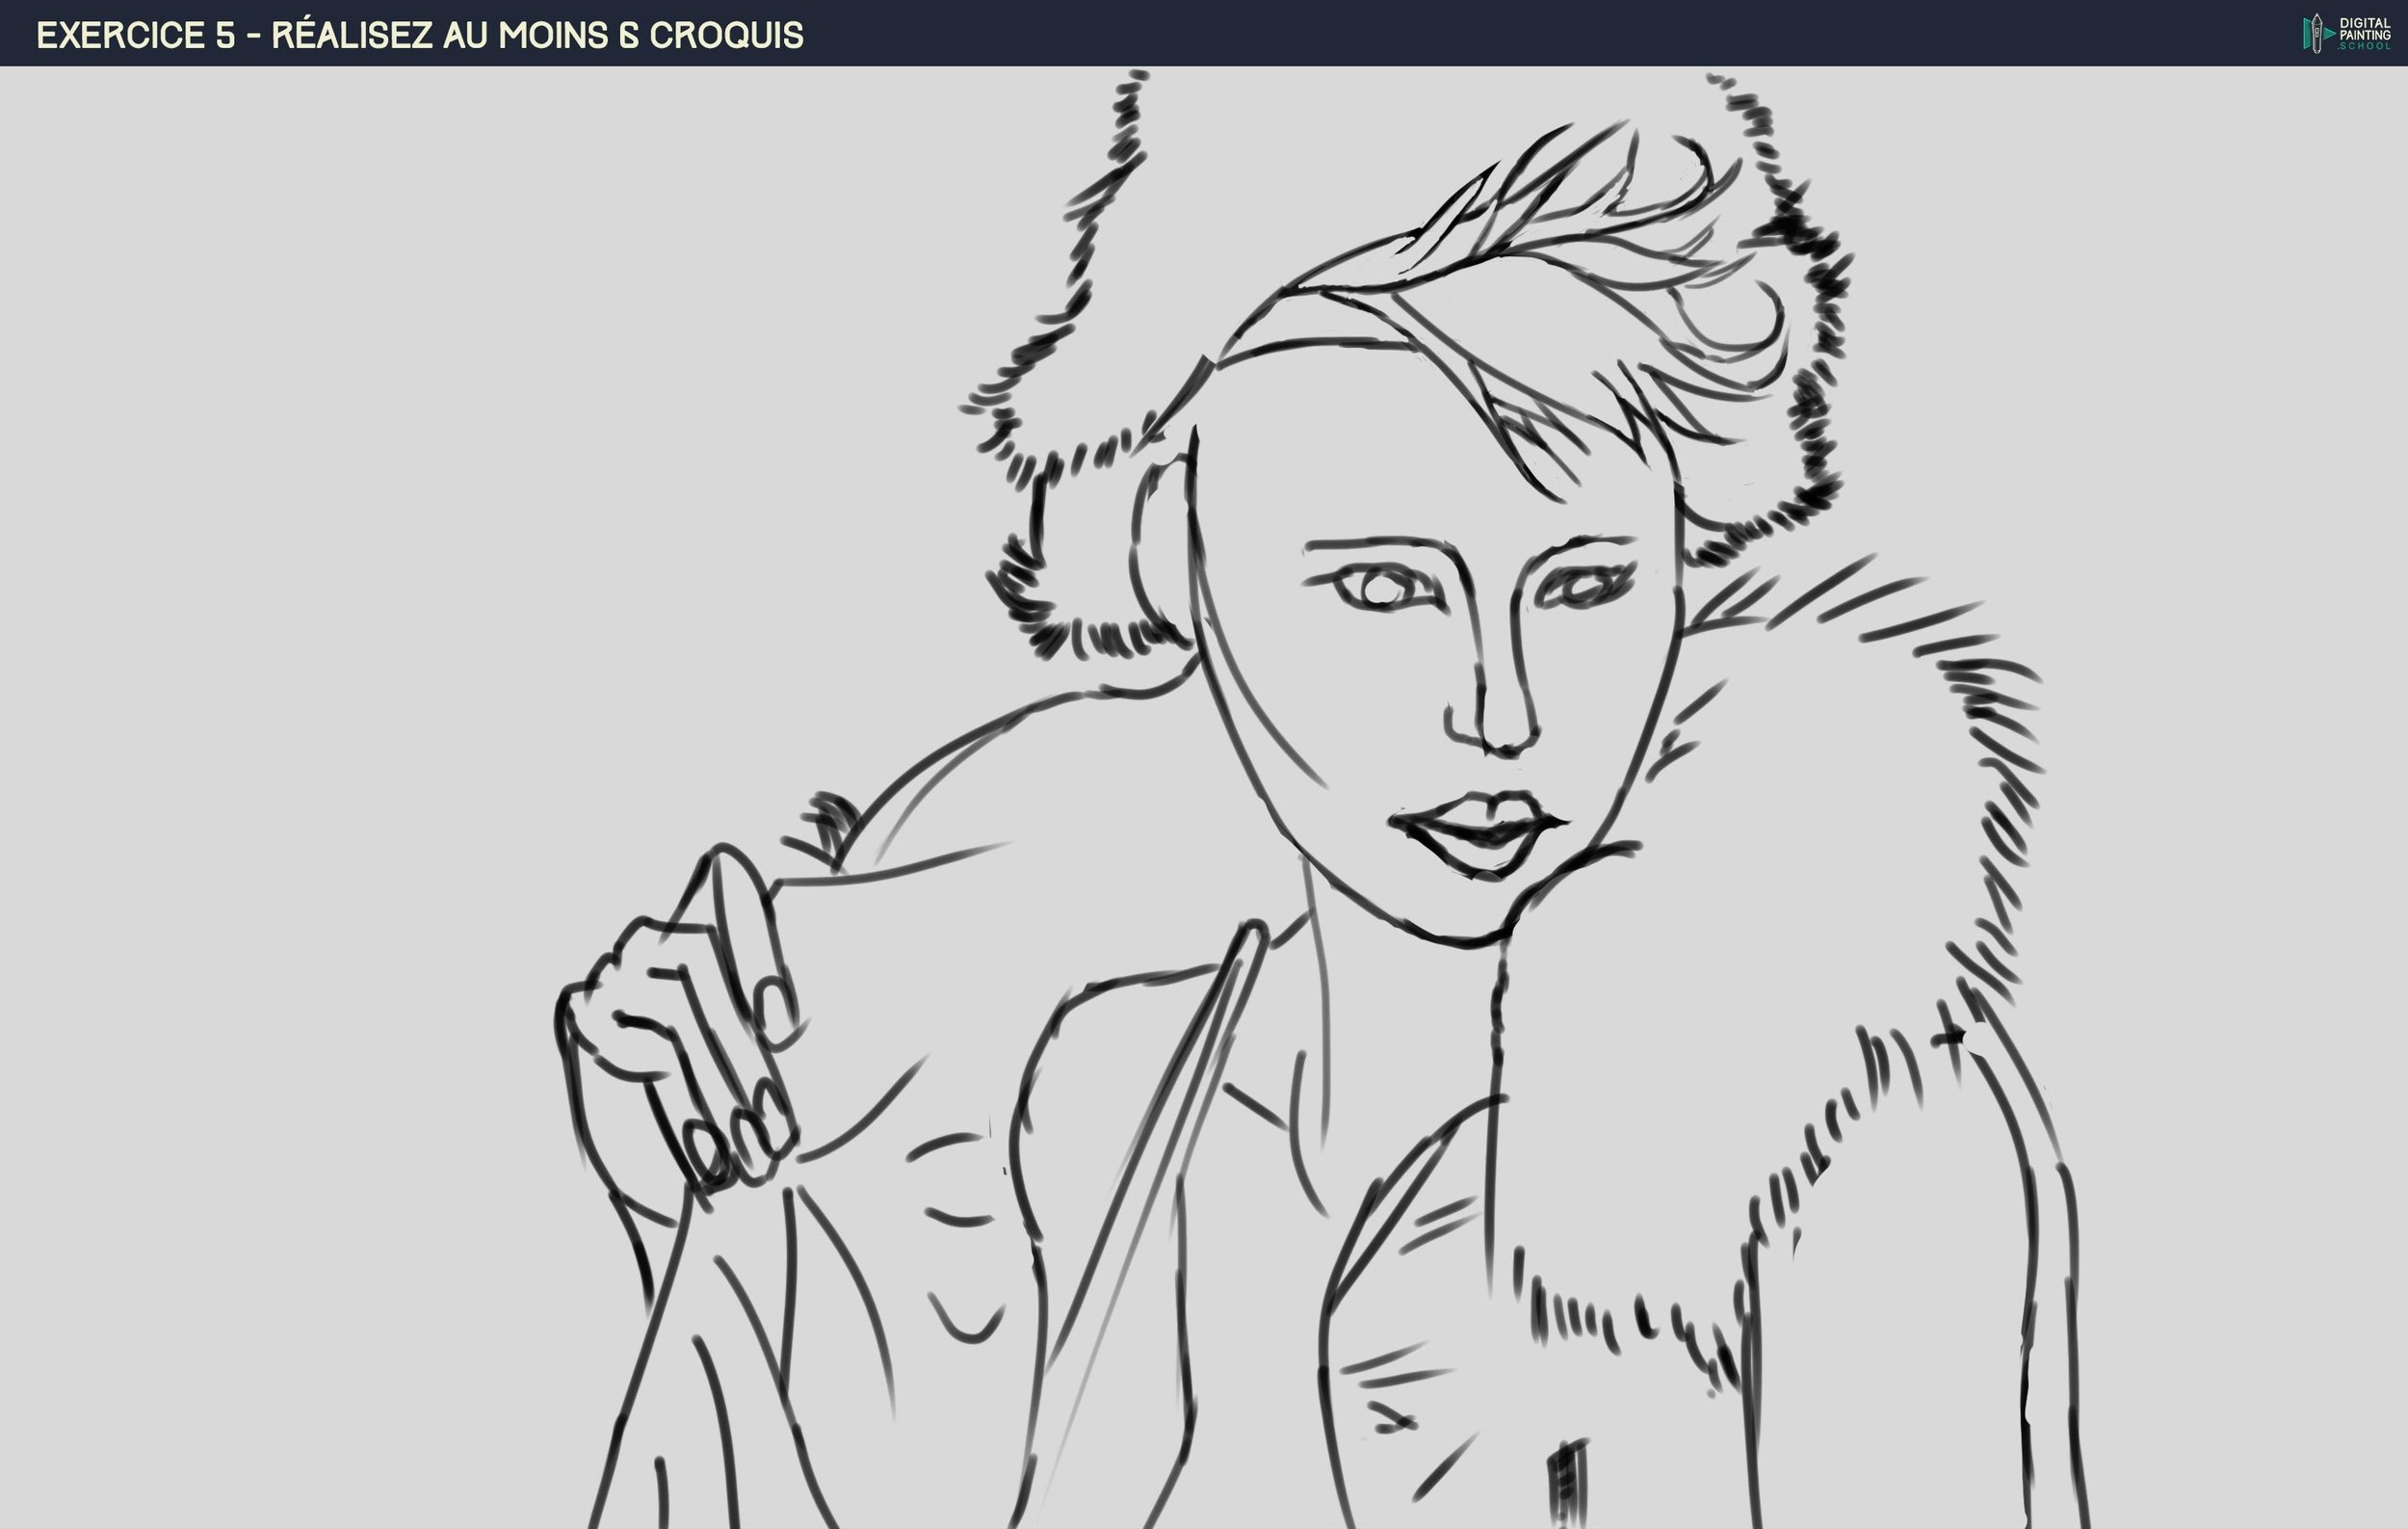Click the word "CROQUIS" in the title bar
Viewport: 2408px width, 1529px height.
point(726,35)
